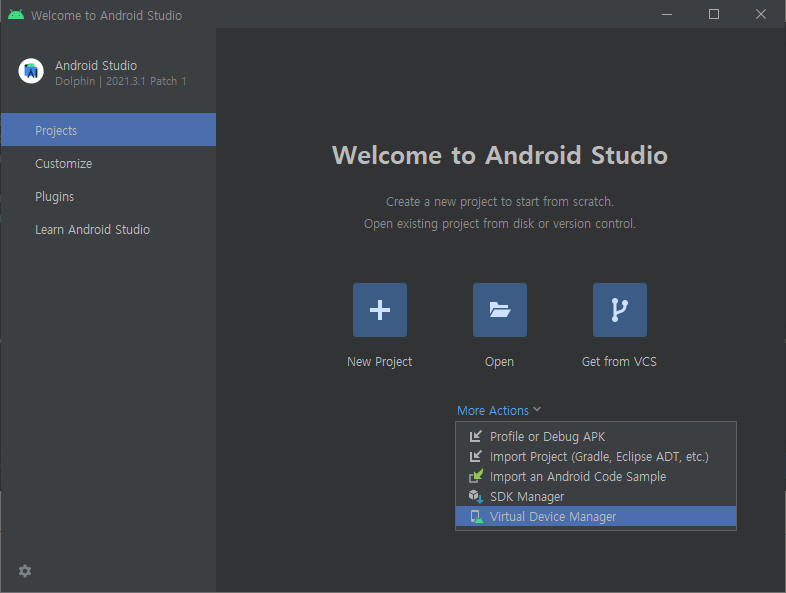Click the Get from VCS branch icon
The image size is (786, 593).
(620, 310)
